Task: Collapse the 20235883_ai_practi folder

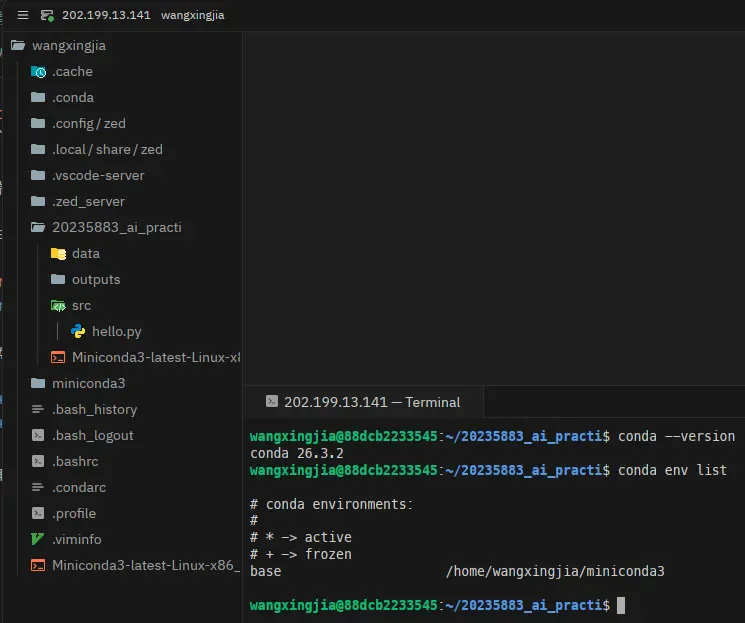Action: click(x=116, y=228)
